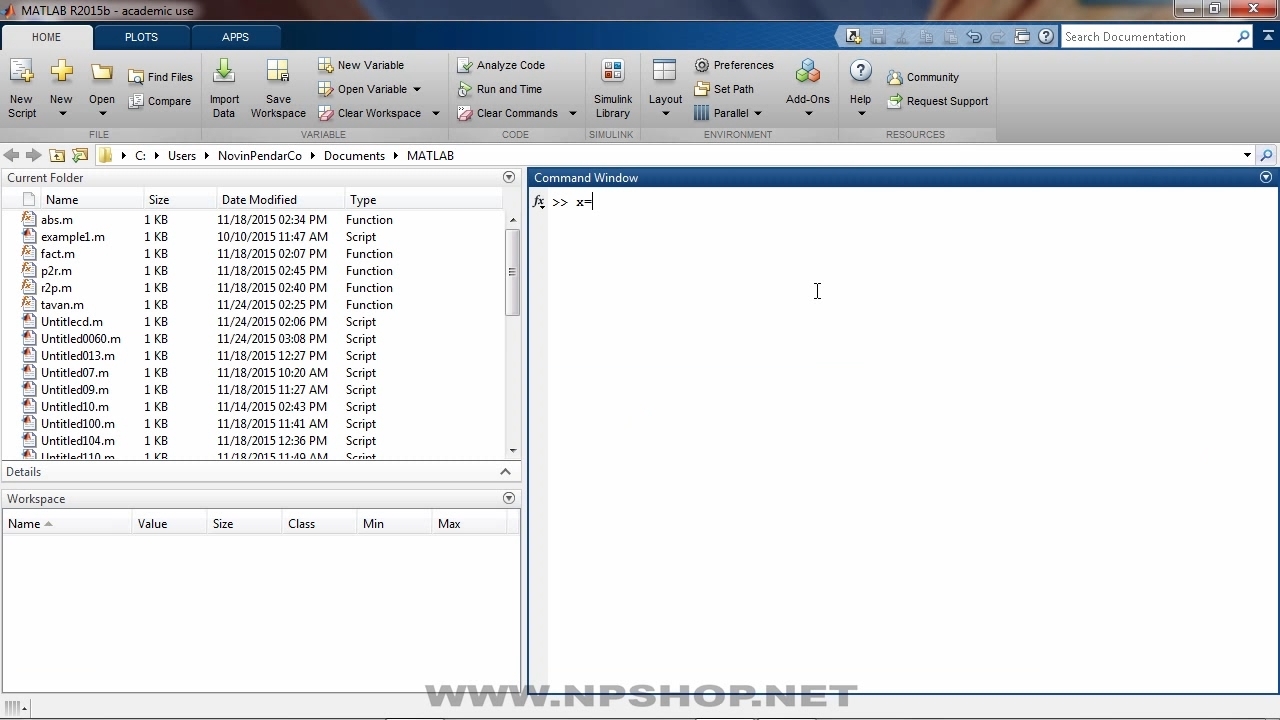Expand the Parallel dropdown menu
The height and width of the screenshot is (720, 1280).
758,113
